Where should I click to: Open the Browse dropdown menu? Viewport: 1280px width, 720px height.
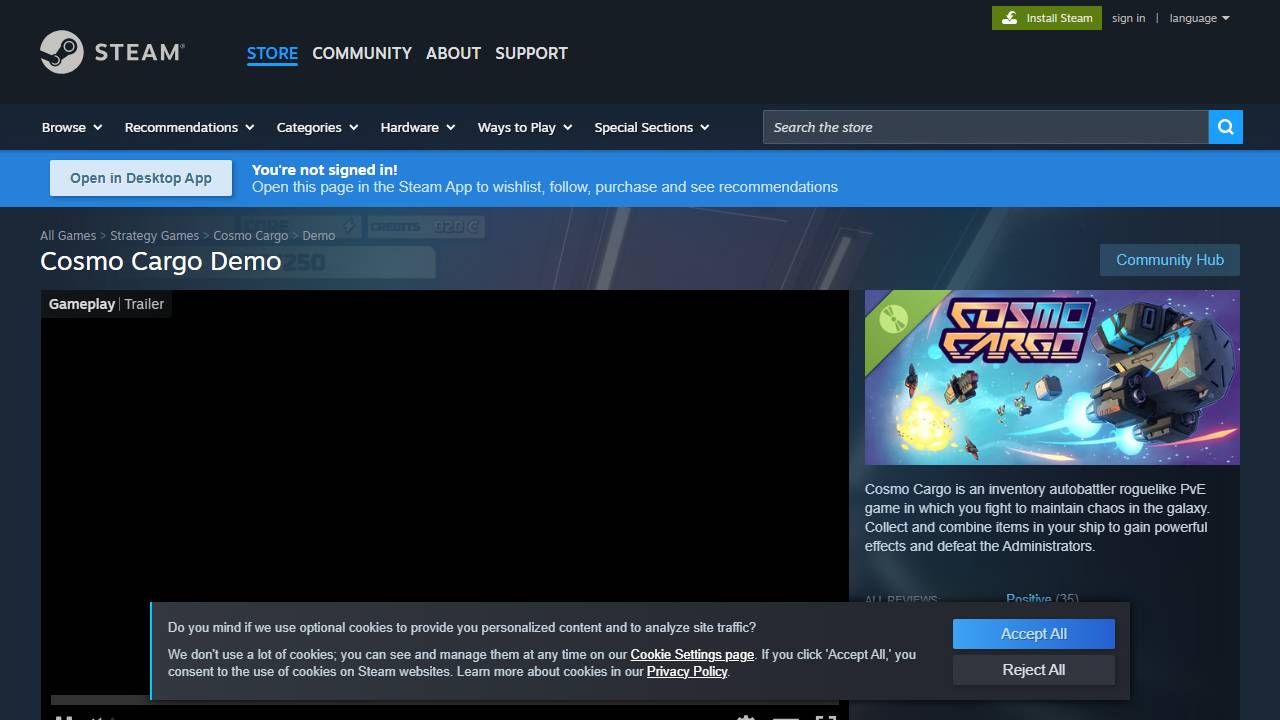point(72,127)
